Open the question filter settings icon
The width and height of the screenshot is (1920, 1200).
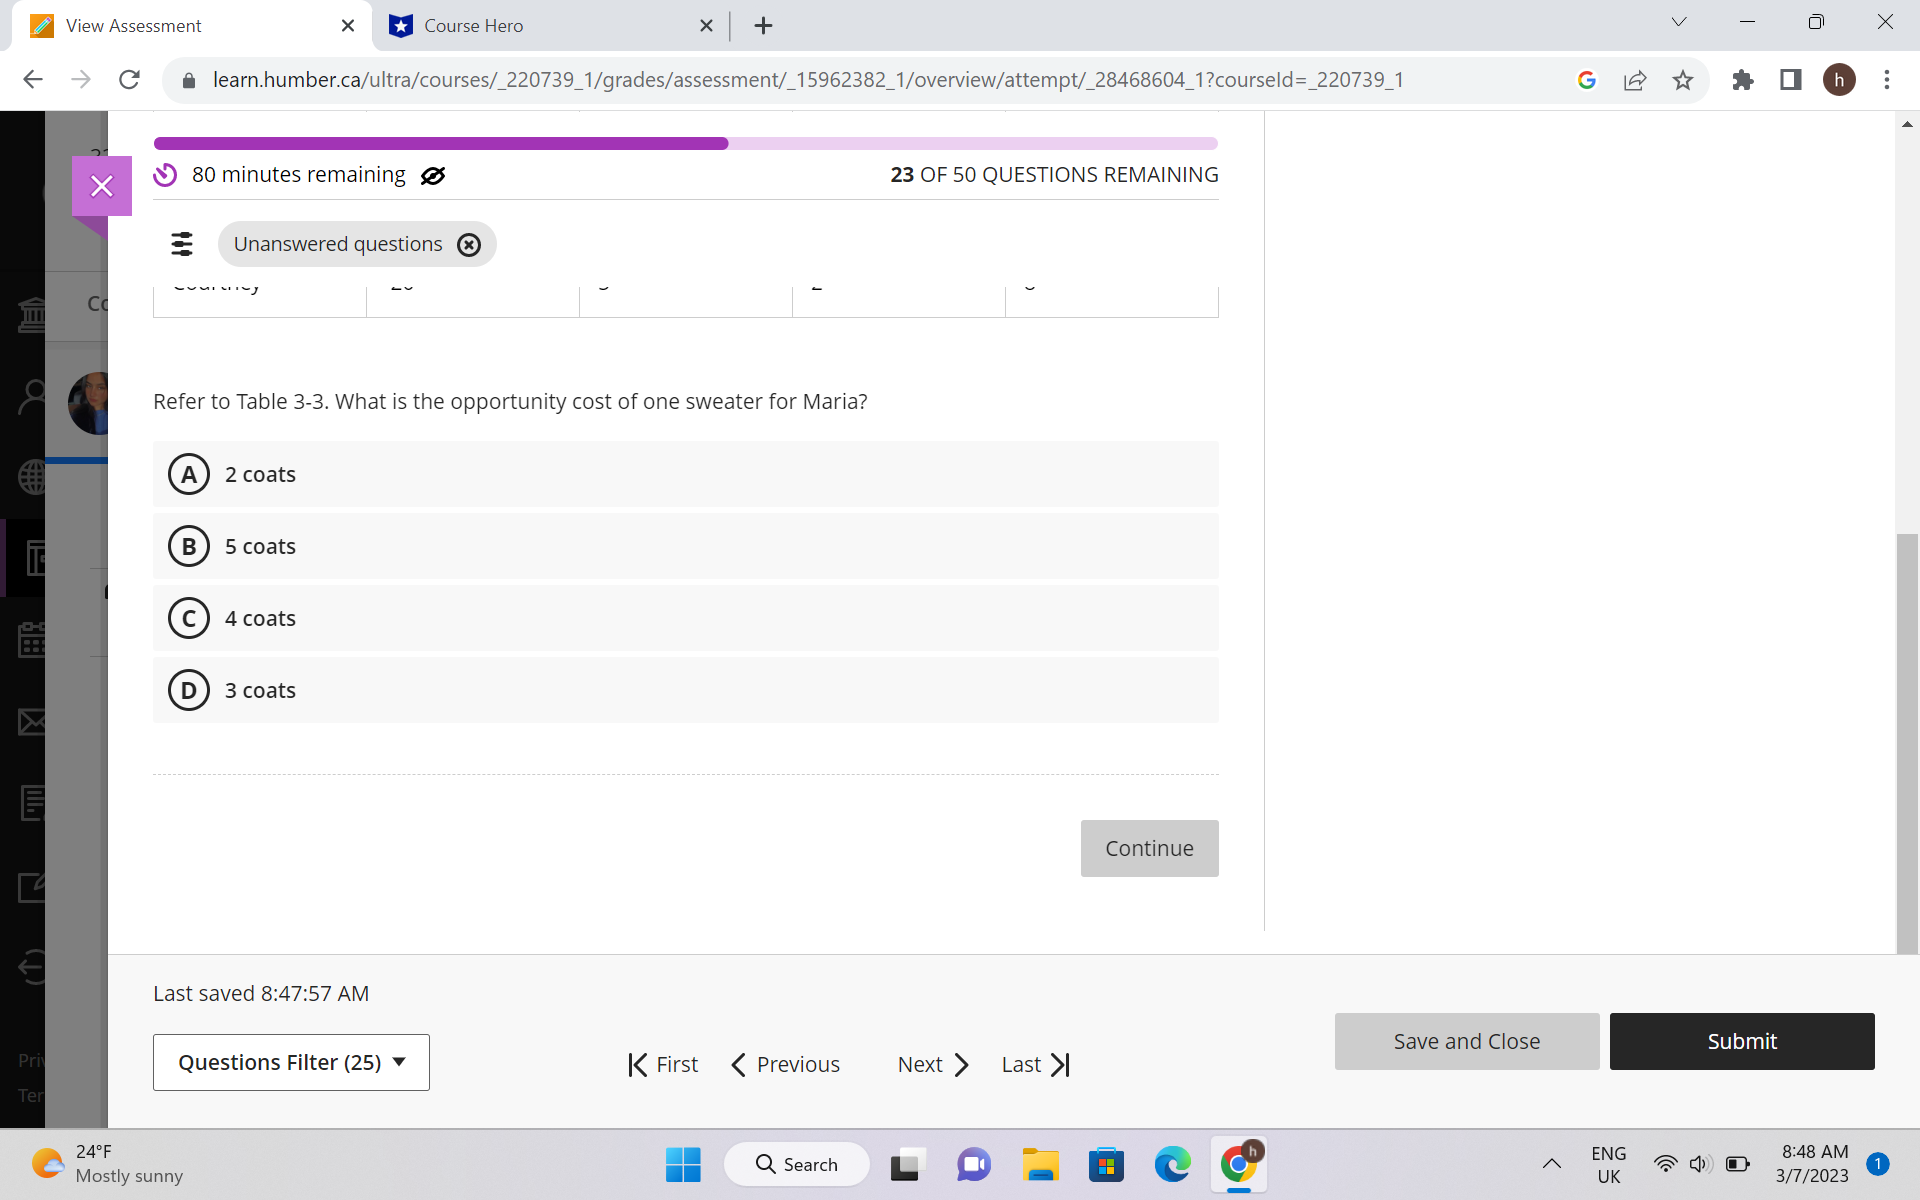[182, 244]
